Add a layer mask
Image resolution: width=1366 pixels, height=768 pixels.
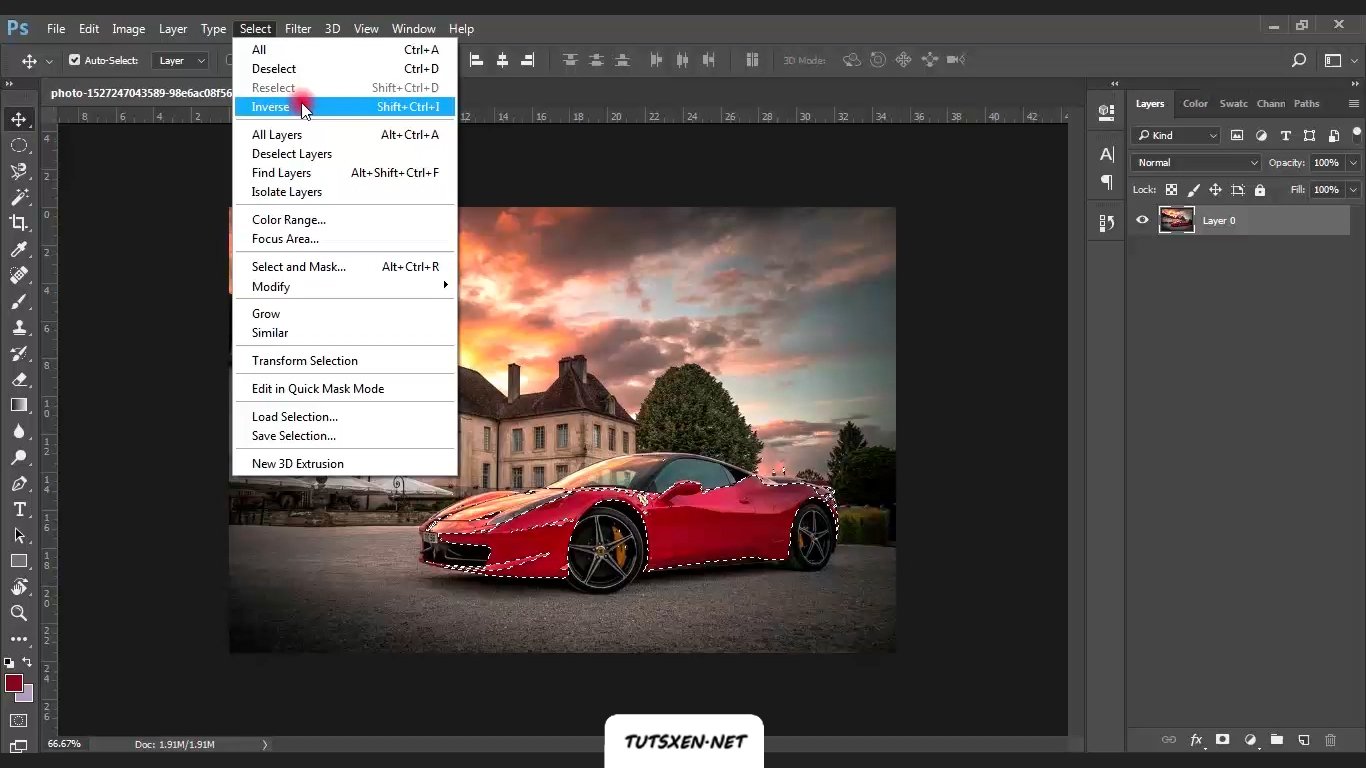[x=1222, y=740]
